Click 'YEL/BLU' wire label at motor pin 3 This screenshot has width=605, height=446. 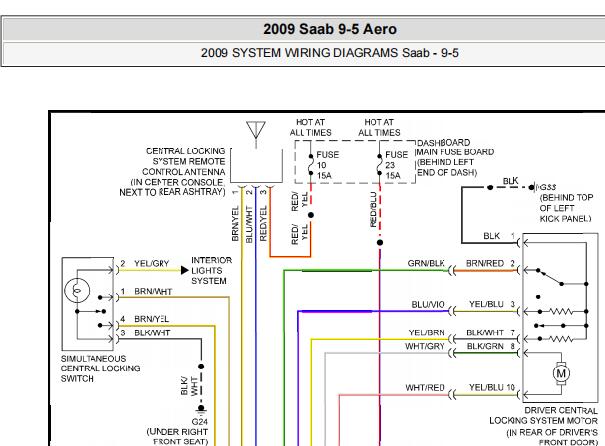[486, 304]
